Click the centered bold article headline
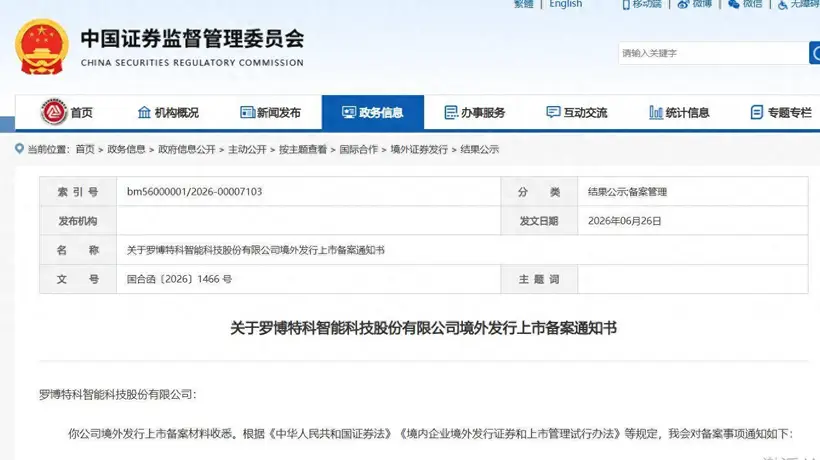The height and width of the screenshot is (460, 820). click(x=424, y=328)
